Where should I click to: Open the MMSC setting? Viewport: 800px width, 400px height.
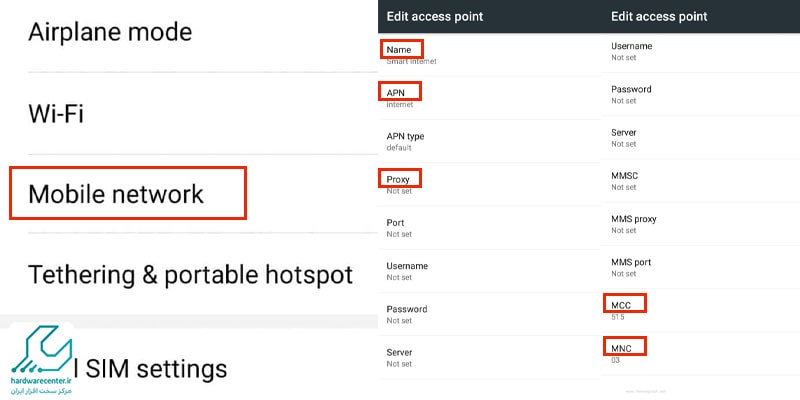point(700,181)
